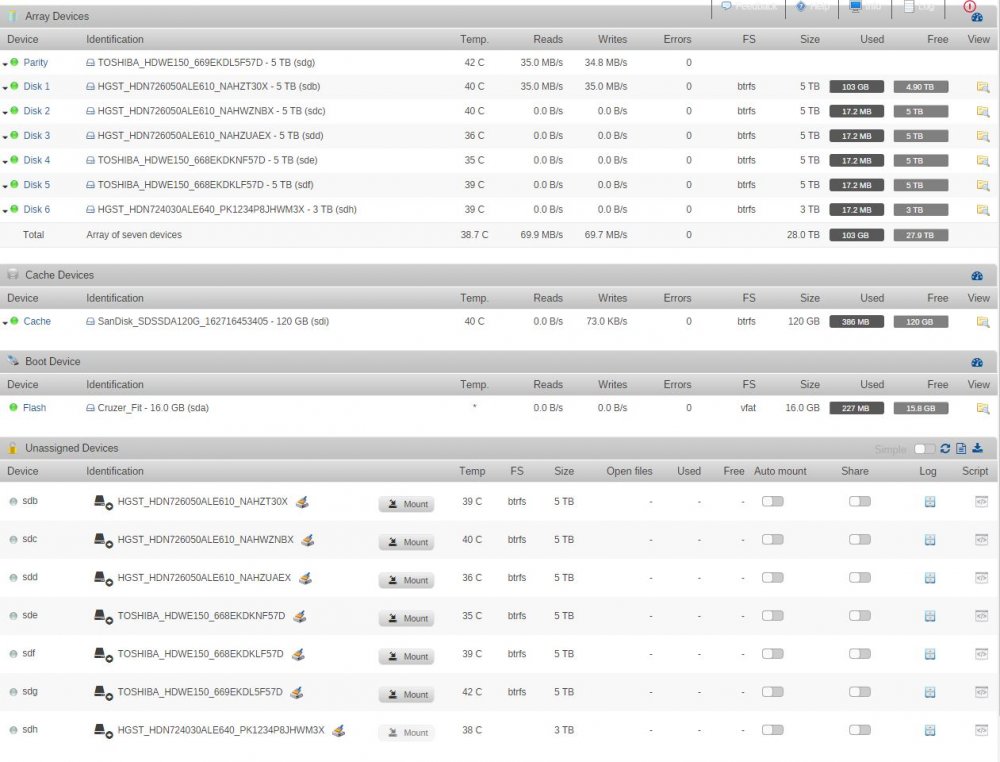Open the Disk 2 status dropdown arrow
Image resolution: width=1000 pixels, height=762 pixels.
(5, 112)
